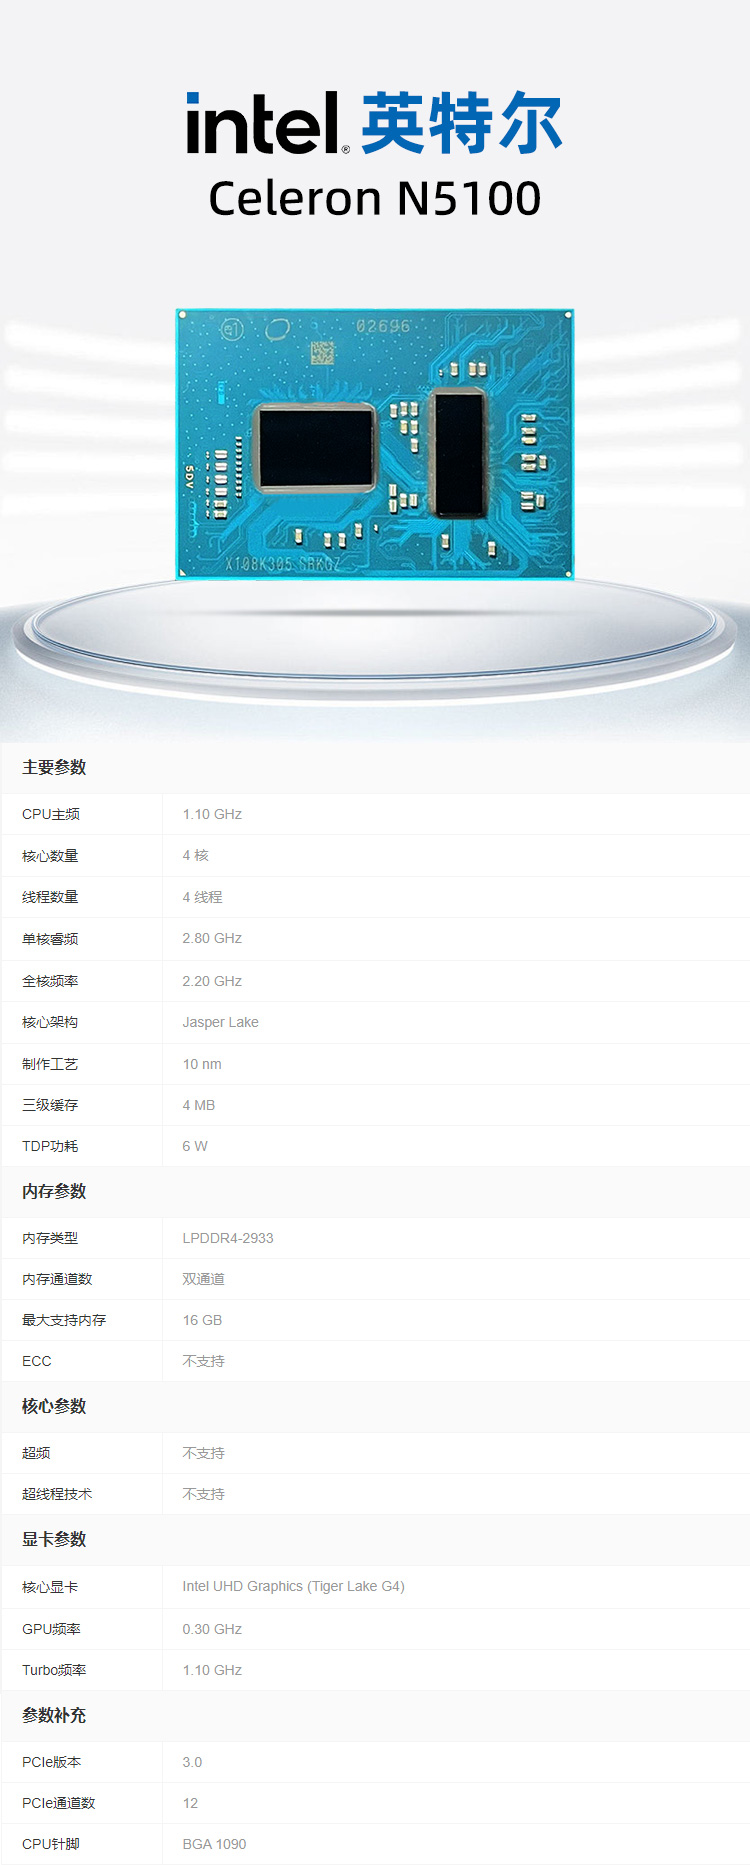Select the 双通道 value

point(204,1279)
